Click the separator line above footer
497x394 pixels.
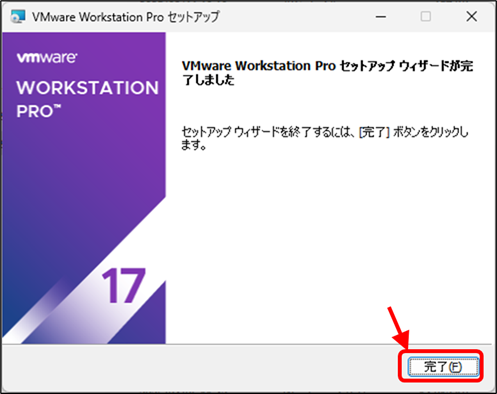247,344
